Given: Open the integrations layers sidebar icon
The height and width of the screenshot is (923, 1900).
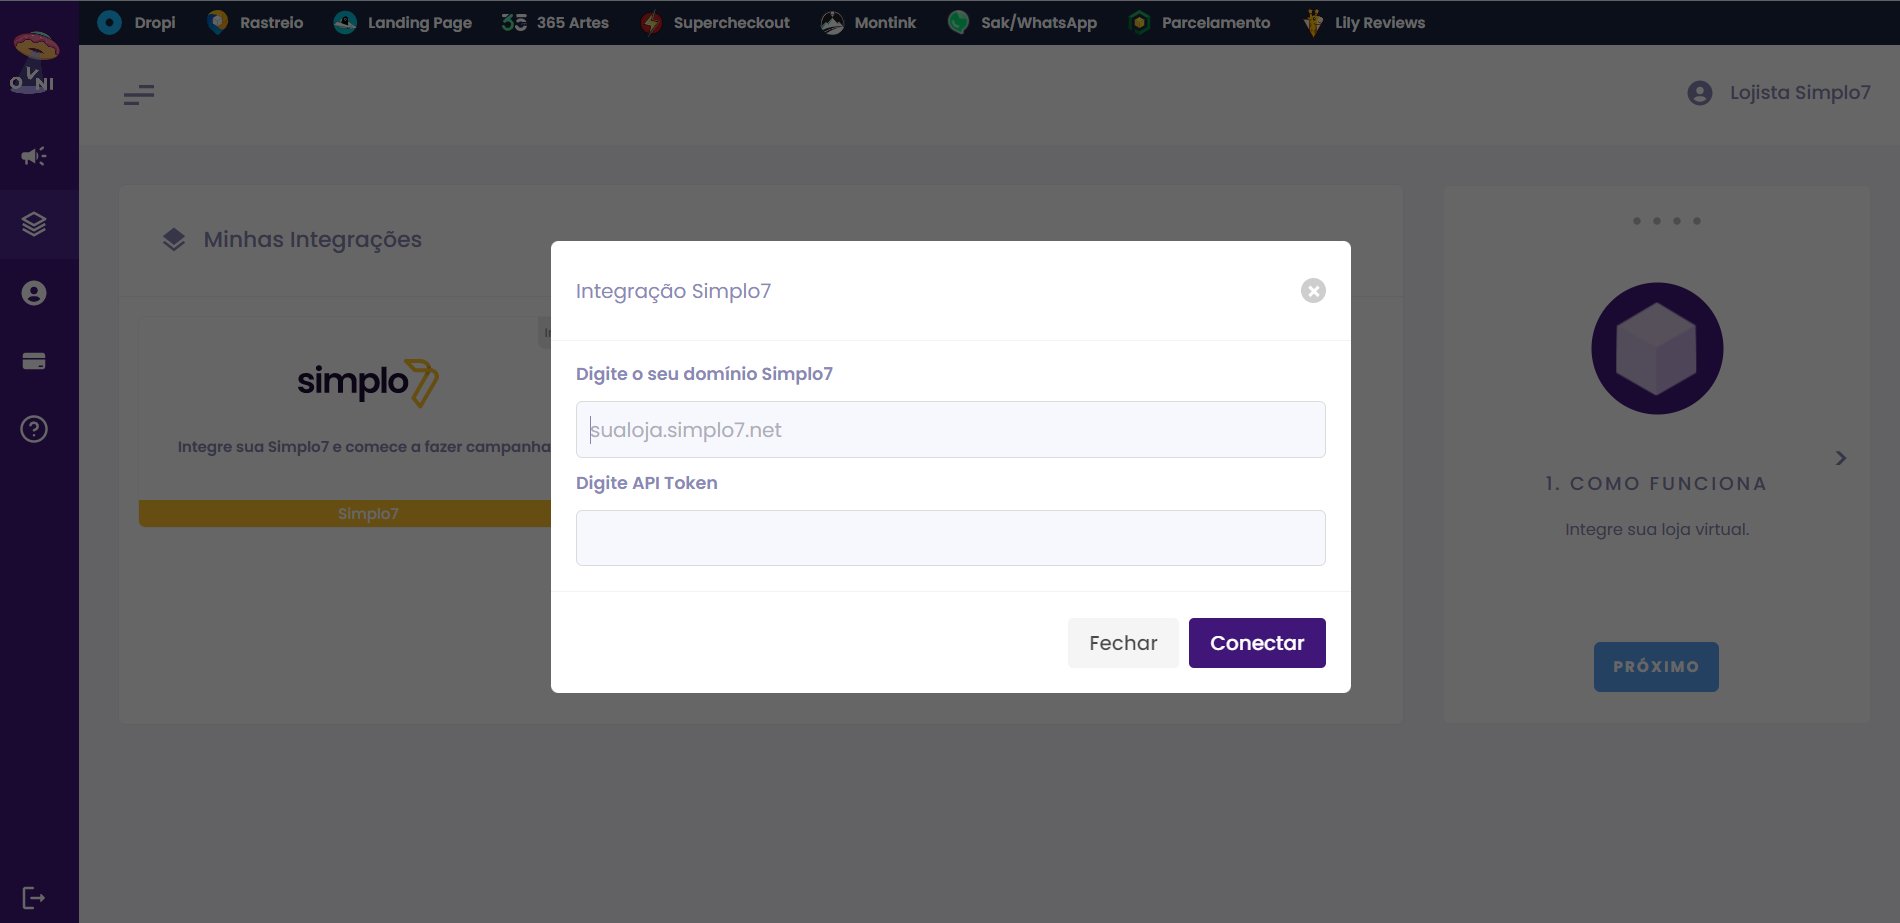Looking at the screenshot, I should point(34,224).
